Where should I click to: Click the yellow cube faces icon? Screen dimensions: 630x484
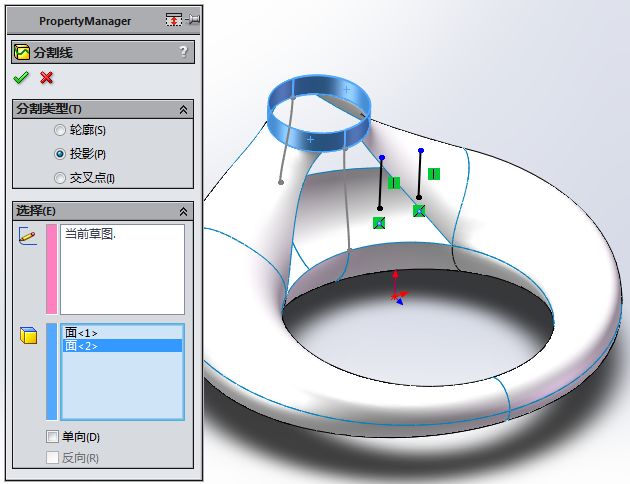tap(29, 335)
